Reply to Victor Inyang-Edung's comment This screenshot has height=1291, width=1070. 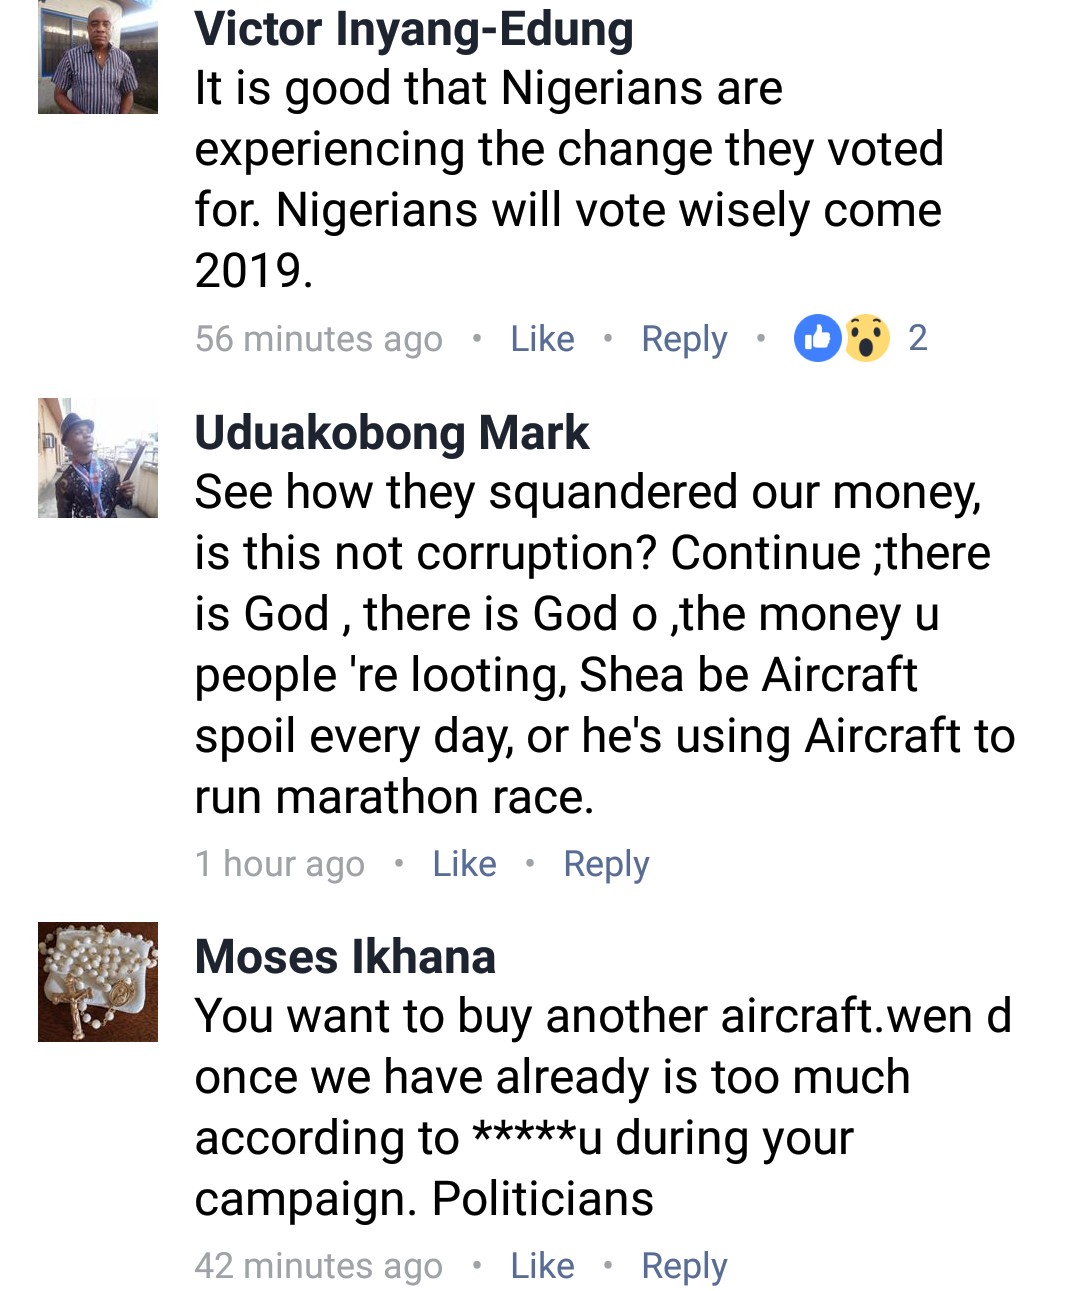point(684,339)
